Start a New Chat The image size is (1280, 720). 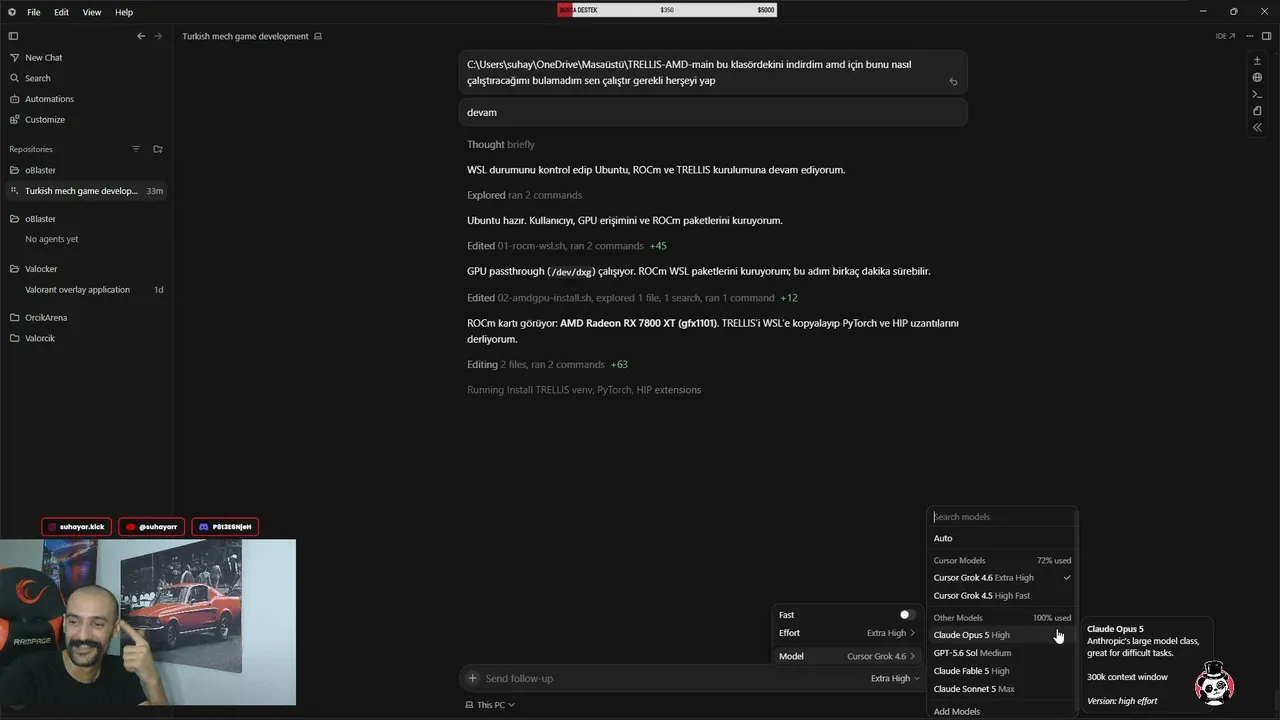(86, 58)
